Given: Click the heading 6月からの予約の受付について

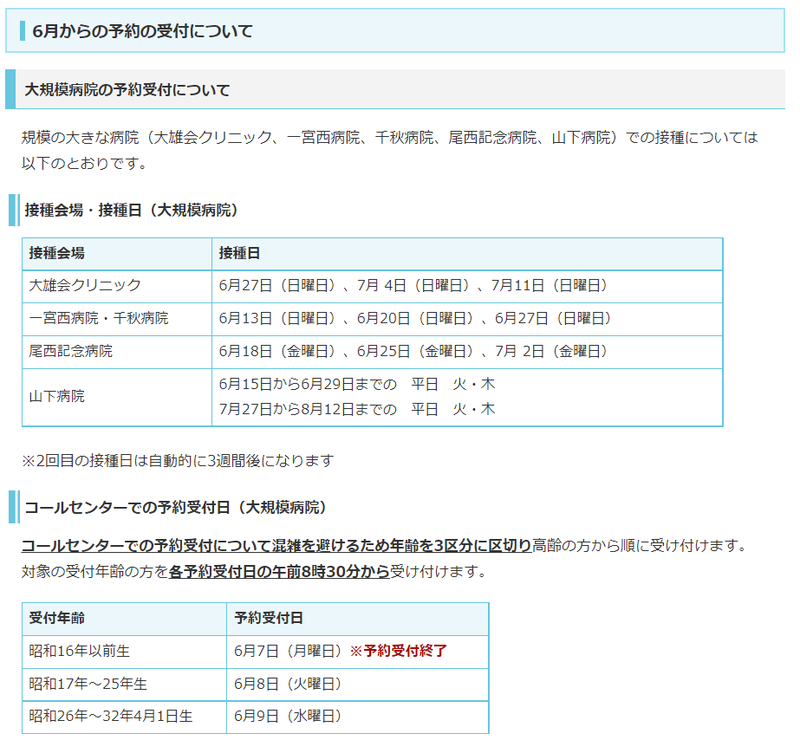Looking at the screenshot, I should point(143,31).
